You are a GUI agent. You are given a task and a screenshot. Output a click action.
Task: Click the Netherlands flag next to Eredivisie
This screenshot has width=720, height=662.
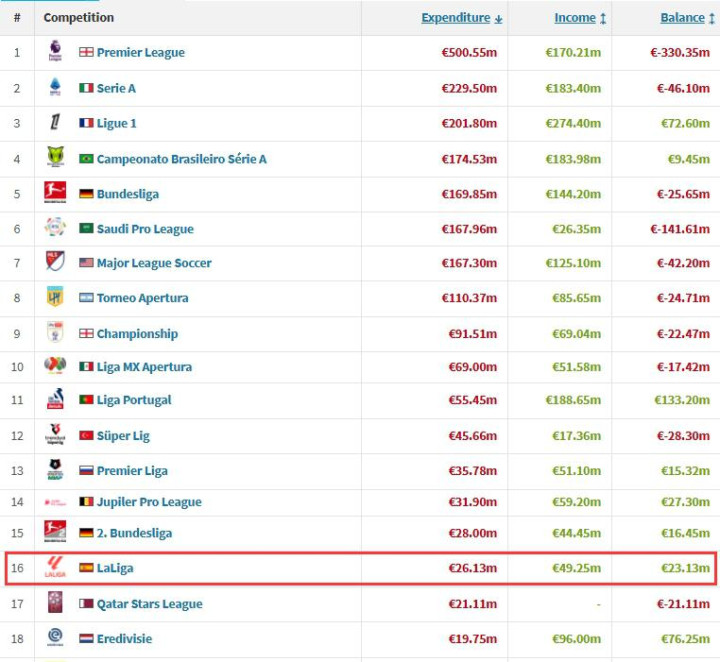[86, 639]
